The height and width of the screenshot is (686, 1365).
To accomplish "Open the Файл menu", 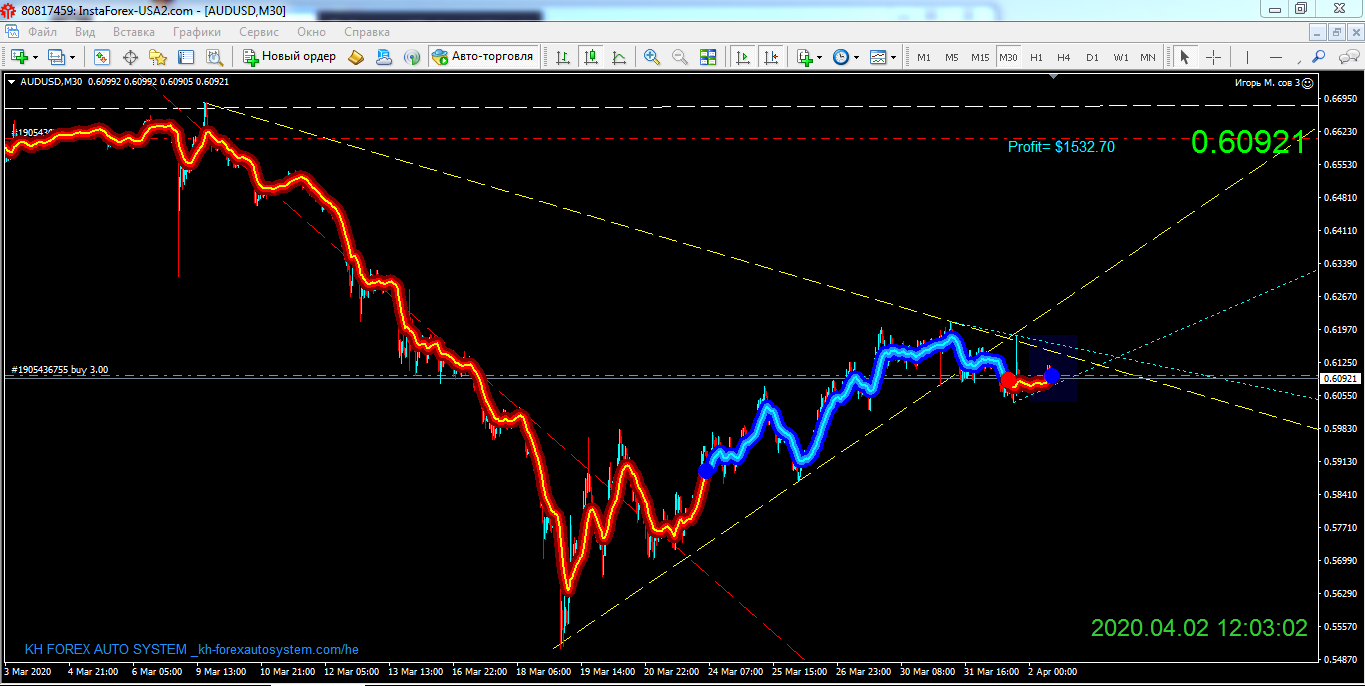I will [42, 32].
